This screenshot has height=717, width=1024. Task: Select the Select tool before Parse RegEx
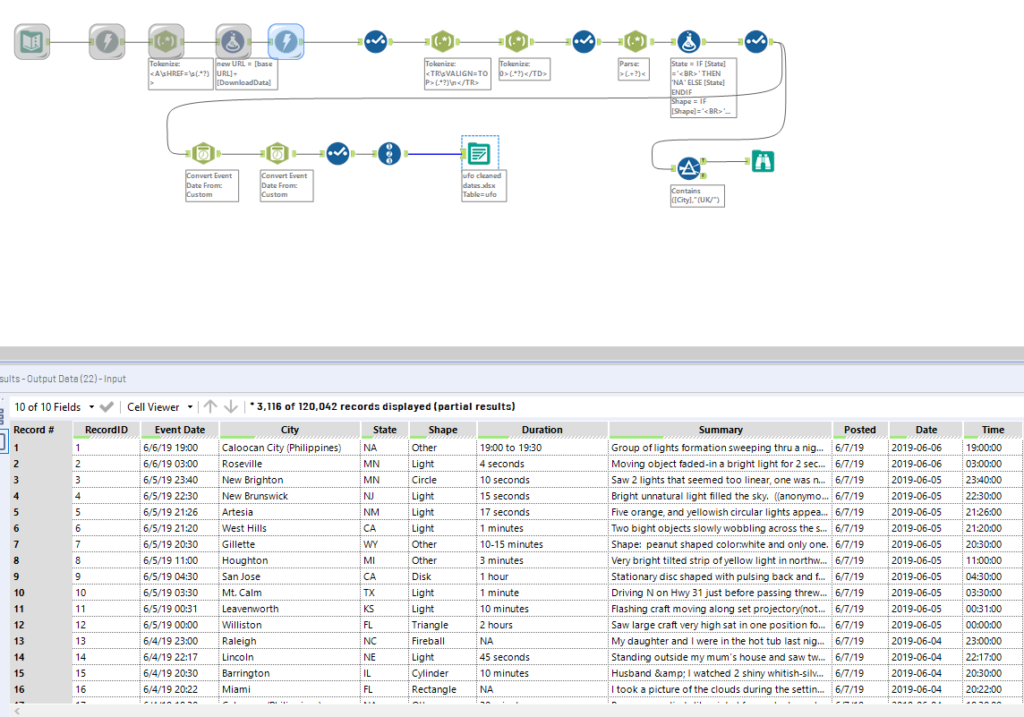[584, 42]
